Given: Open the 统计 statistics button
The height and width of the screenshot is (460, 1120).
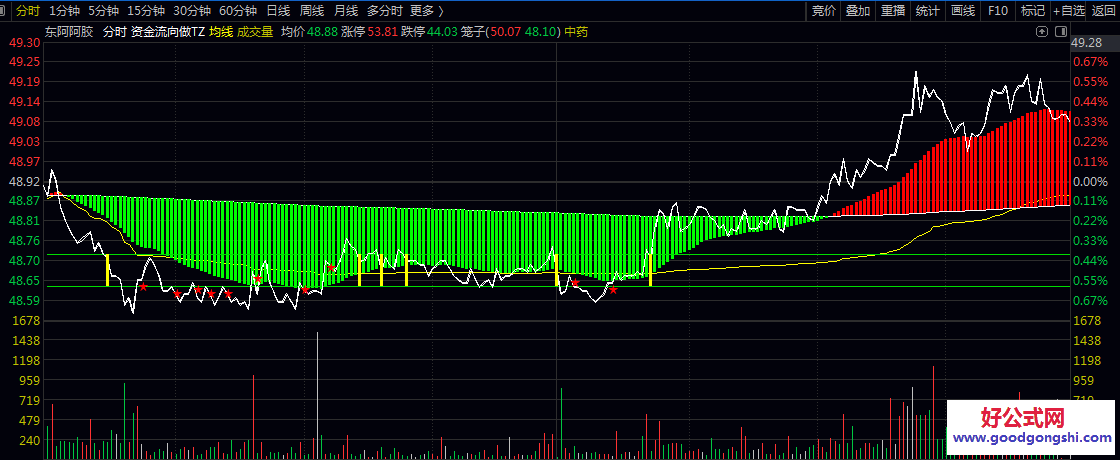Looking at the screenshot, I should click(x=928, y=11).
